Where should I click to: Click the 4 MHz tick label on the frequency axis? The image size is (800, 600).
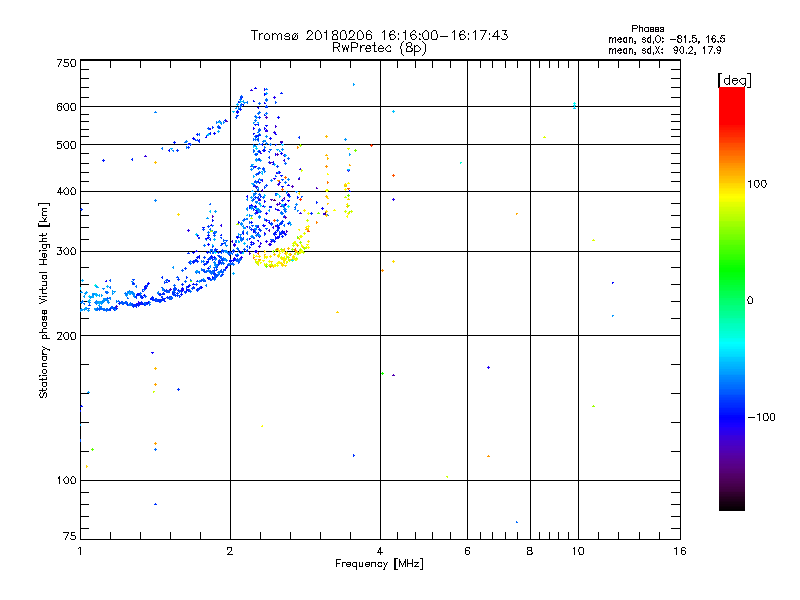380,551
